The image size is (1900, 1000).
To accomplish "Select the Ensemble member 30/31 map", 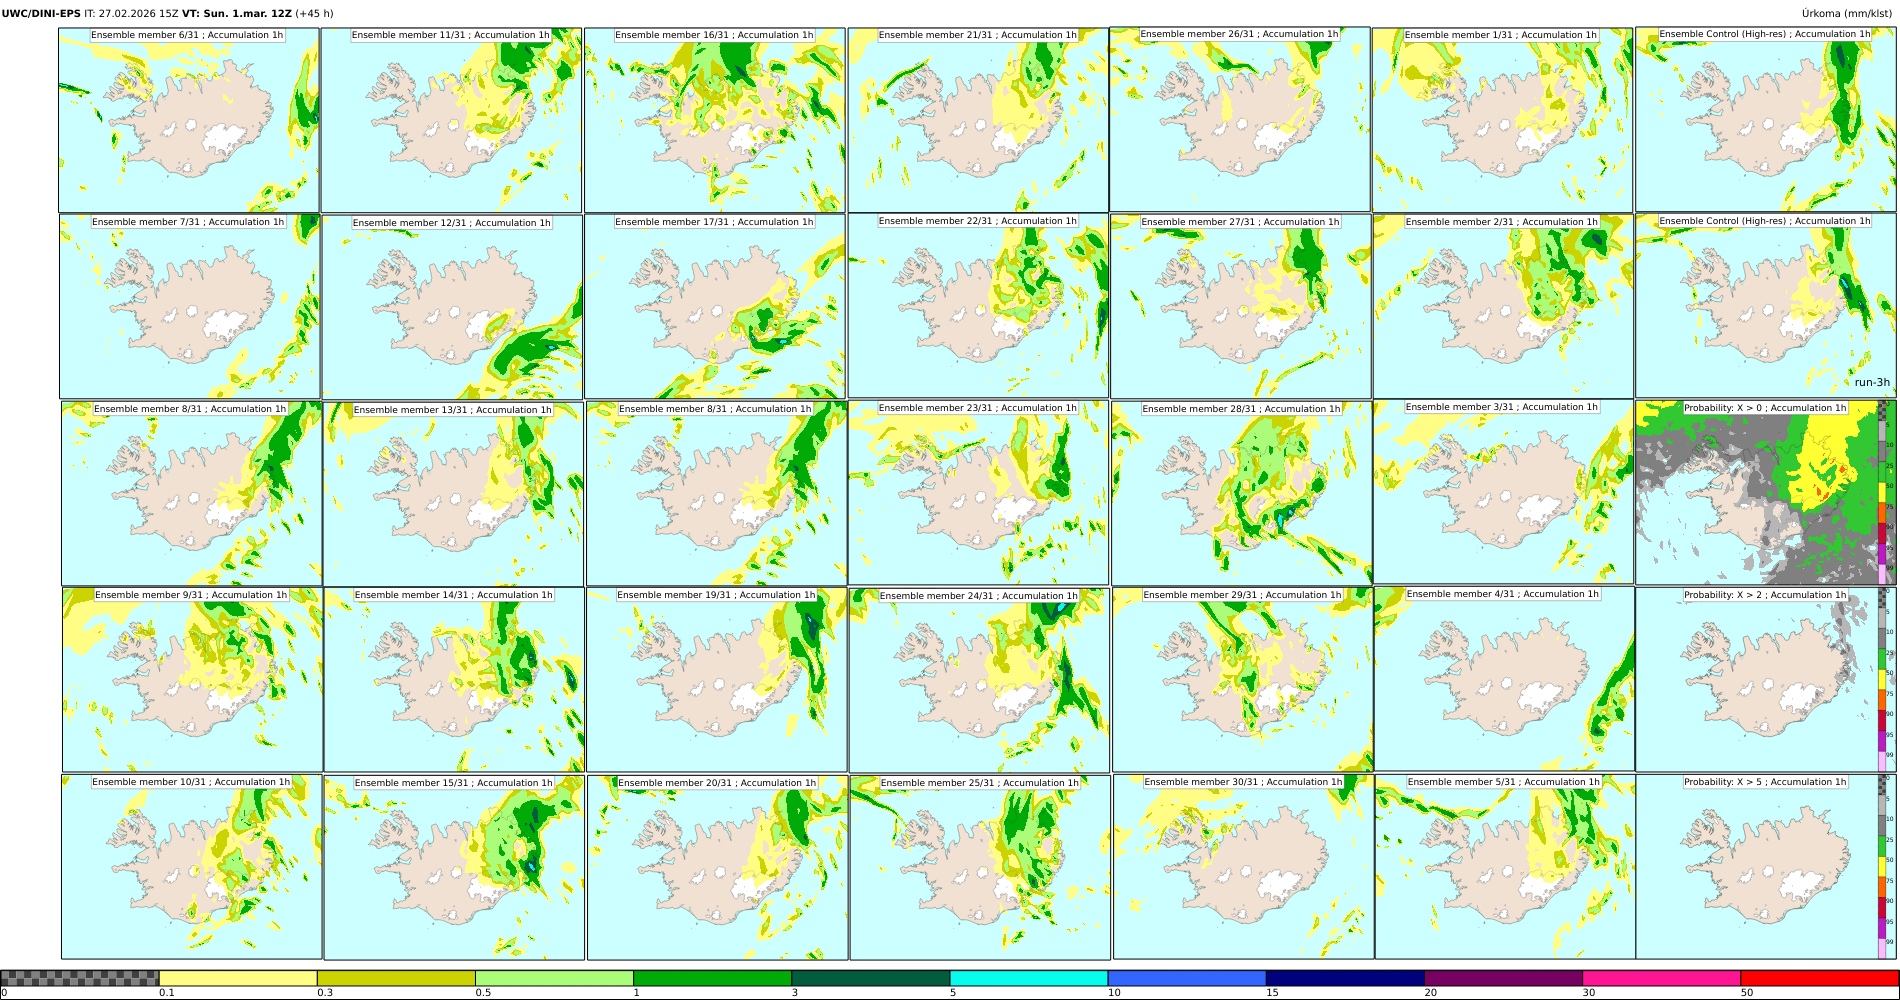I will click(1243, 867).
